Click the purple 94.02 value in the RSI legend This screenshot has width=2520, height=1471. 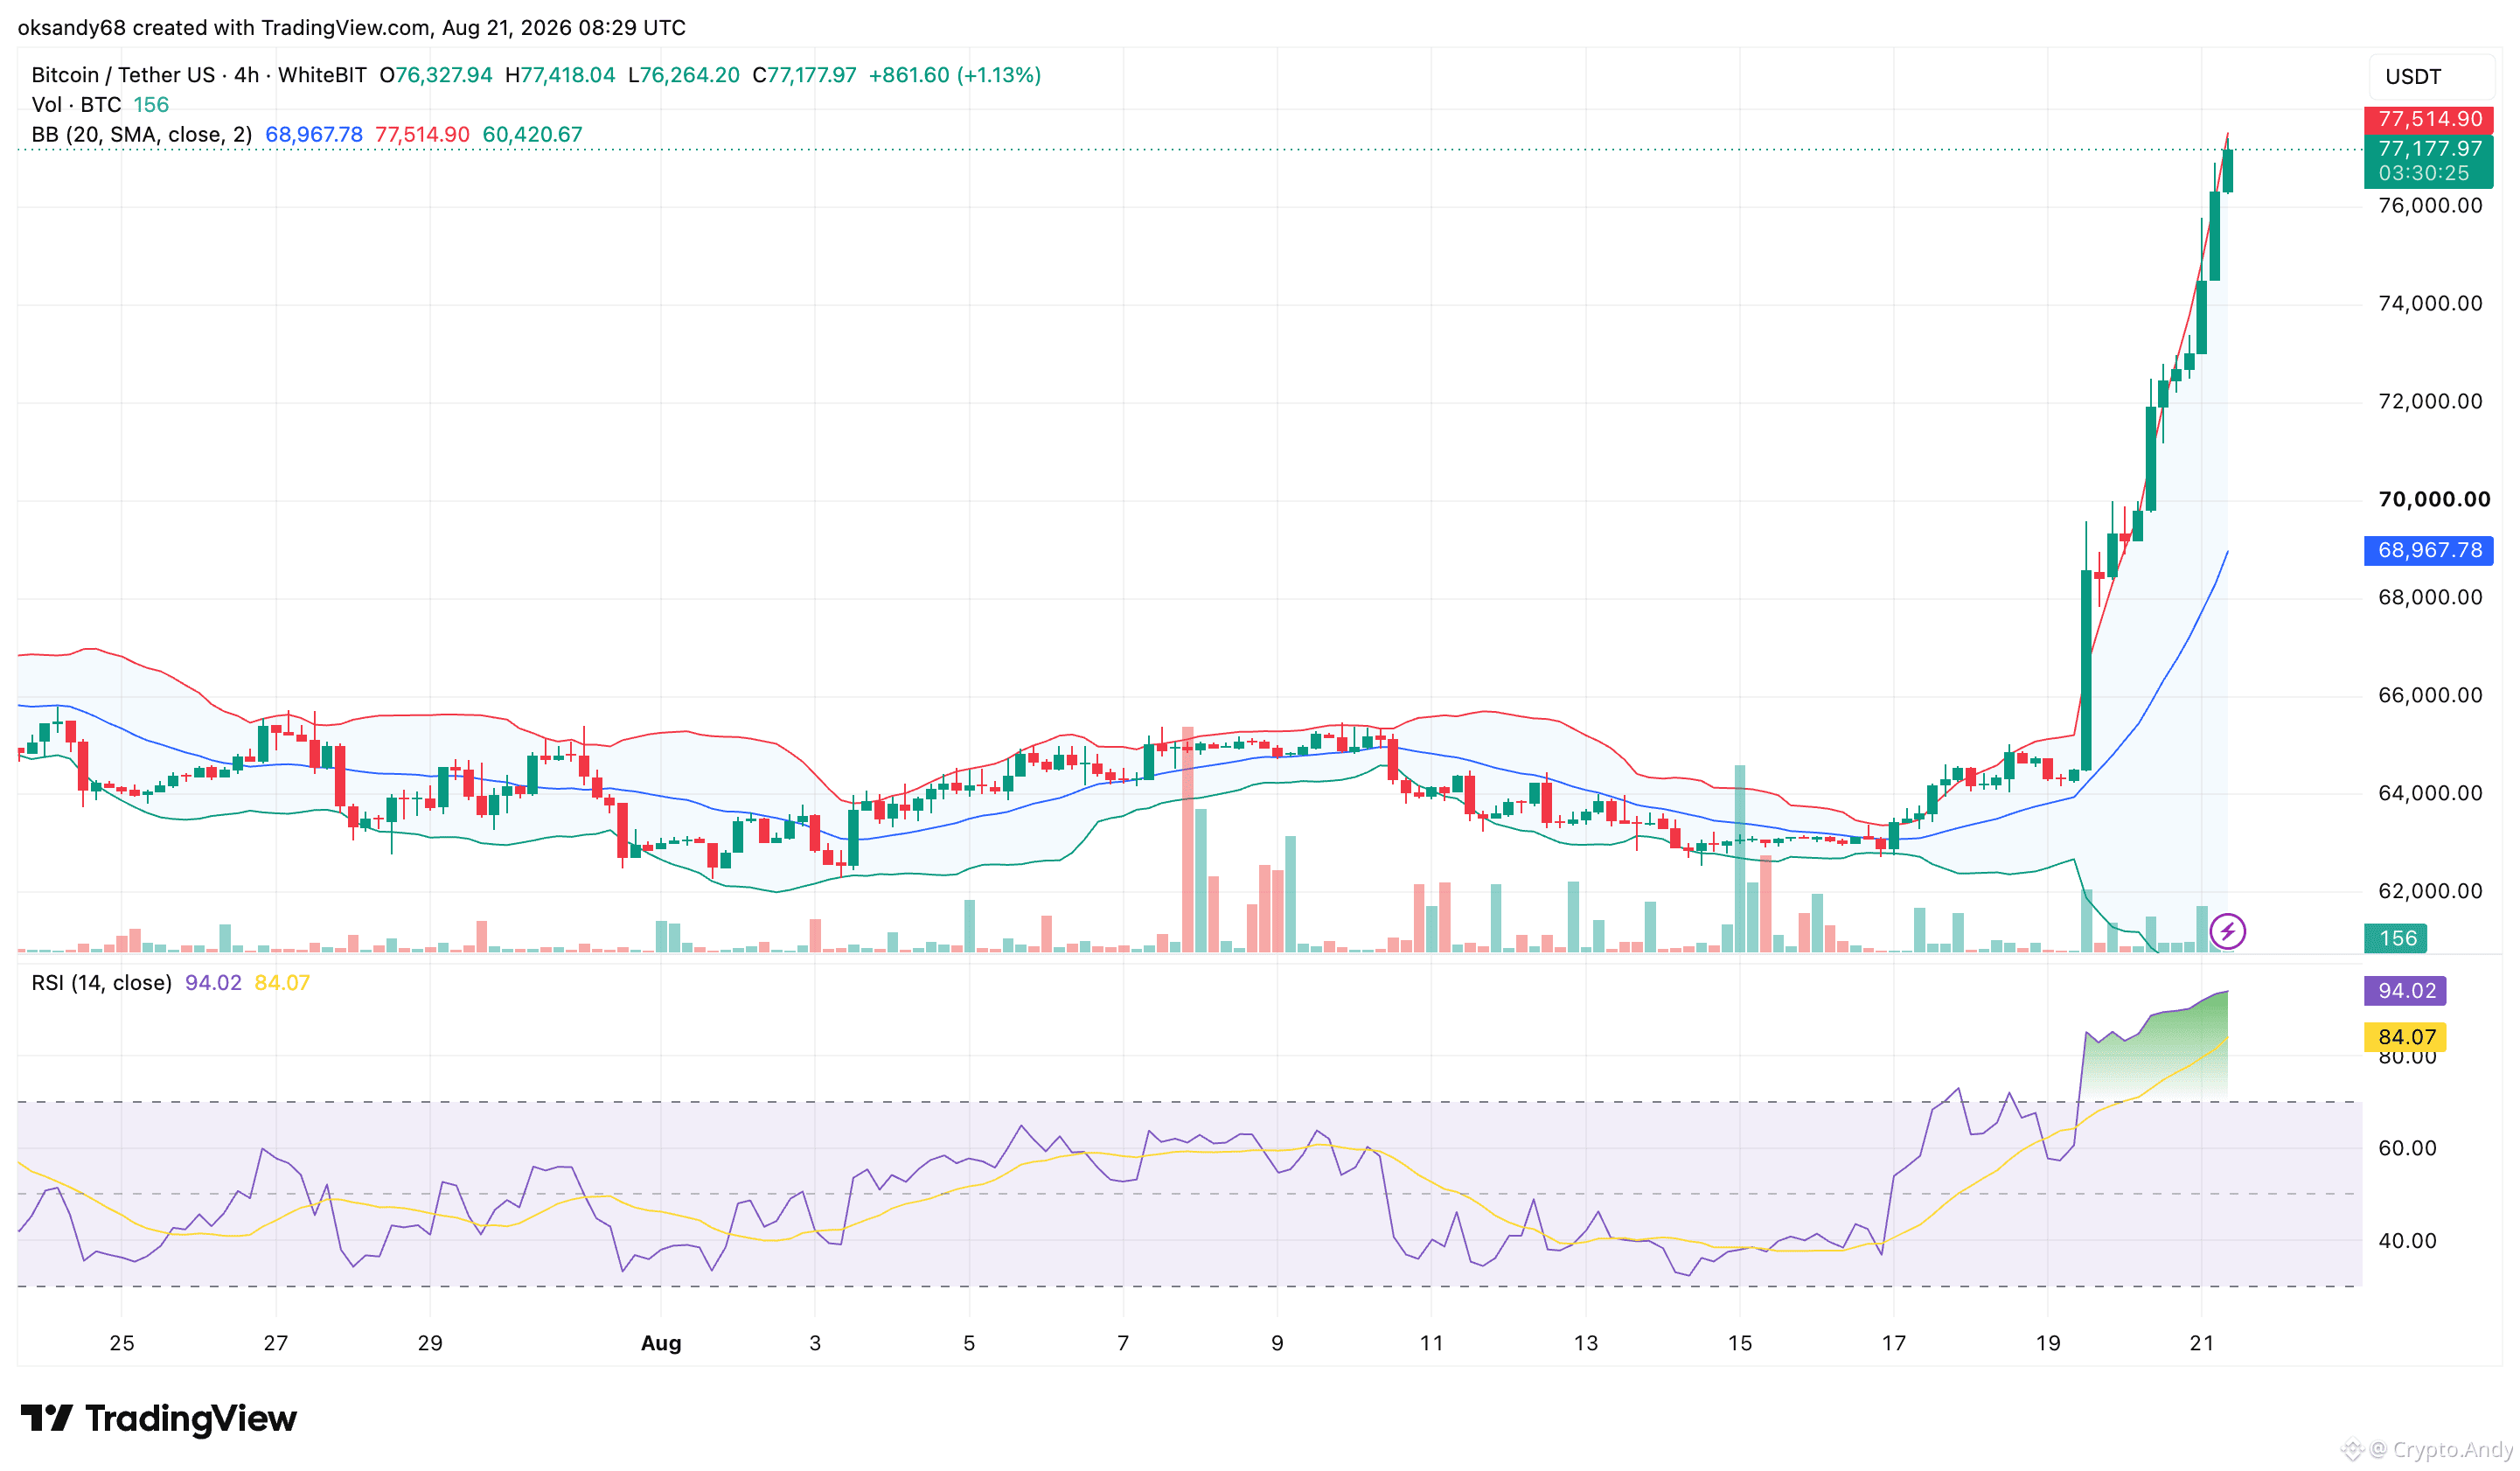(213, 983)
